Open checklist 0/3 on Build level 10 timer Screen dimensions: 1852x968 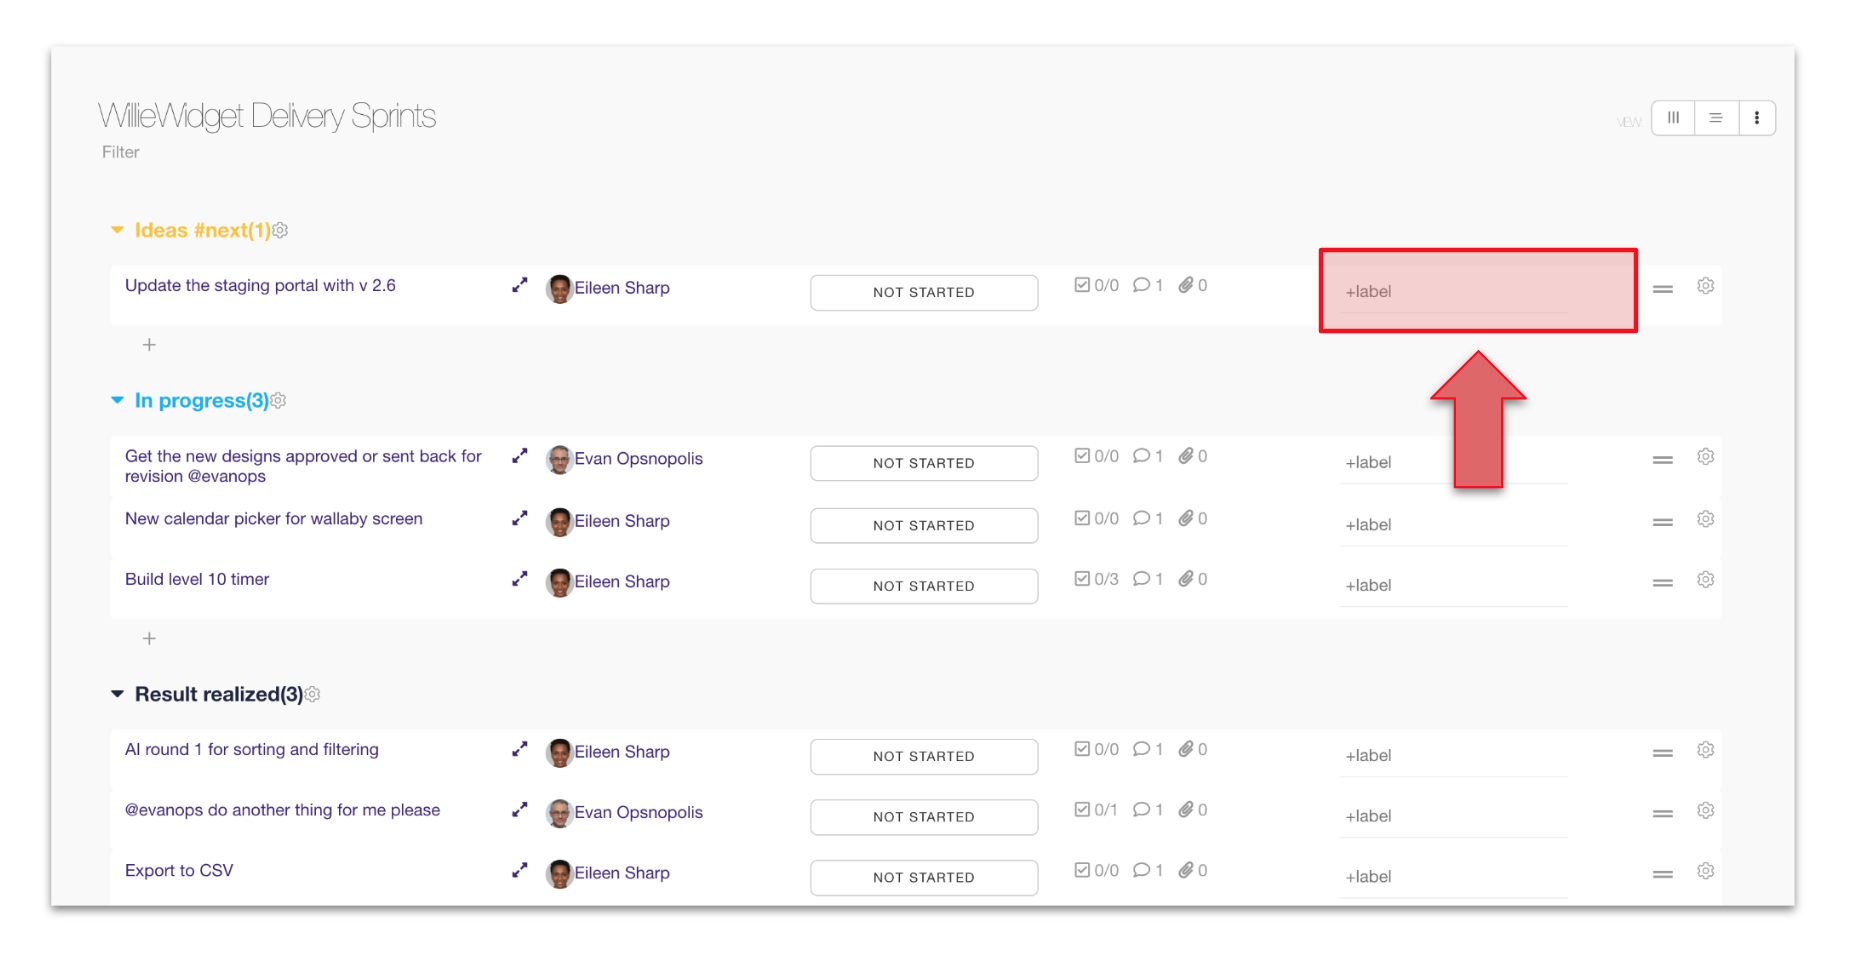[1096, 580]
